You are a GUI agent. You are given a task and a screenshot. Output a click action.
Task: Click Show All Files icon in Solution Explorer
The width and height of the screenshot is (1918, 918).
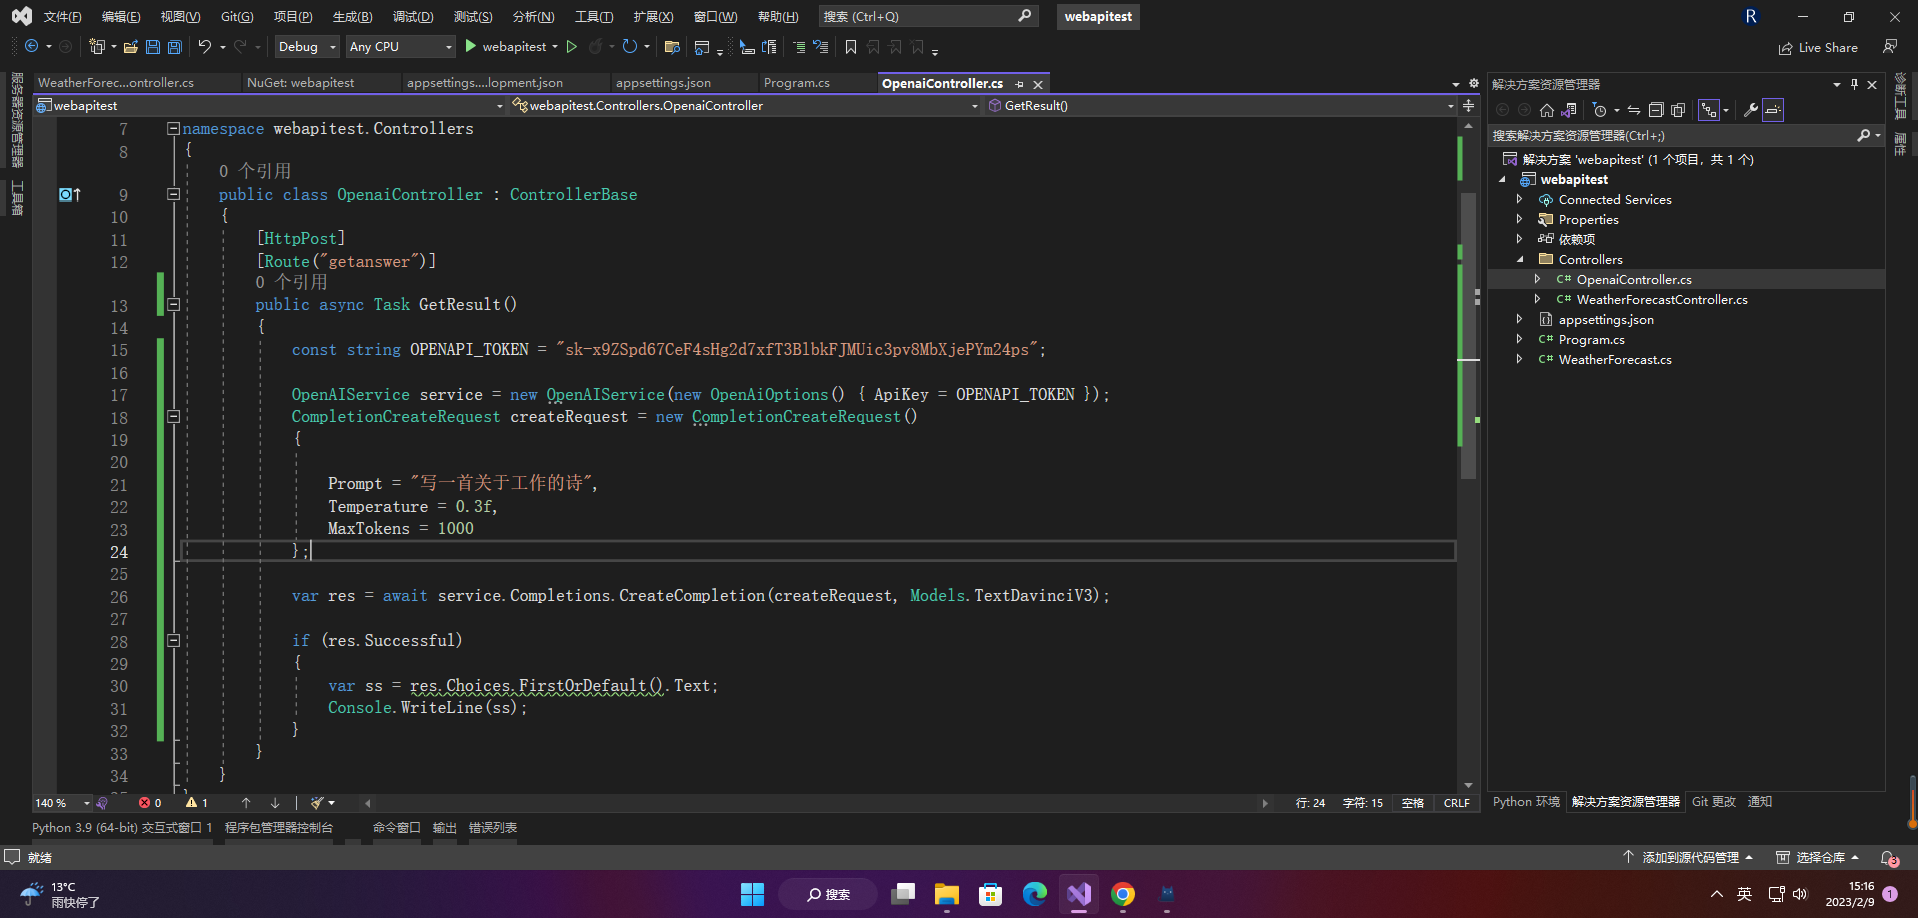(x=1678, y=110)
